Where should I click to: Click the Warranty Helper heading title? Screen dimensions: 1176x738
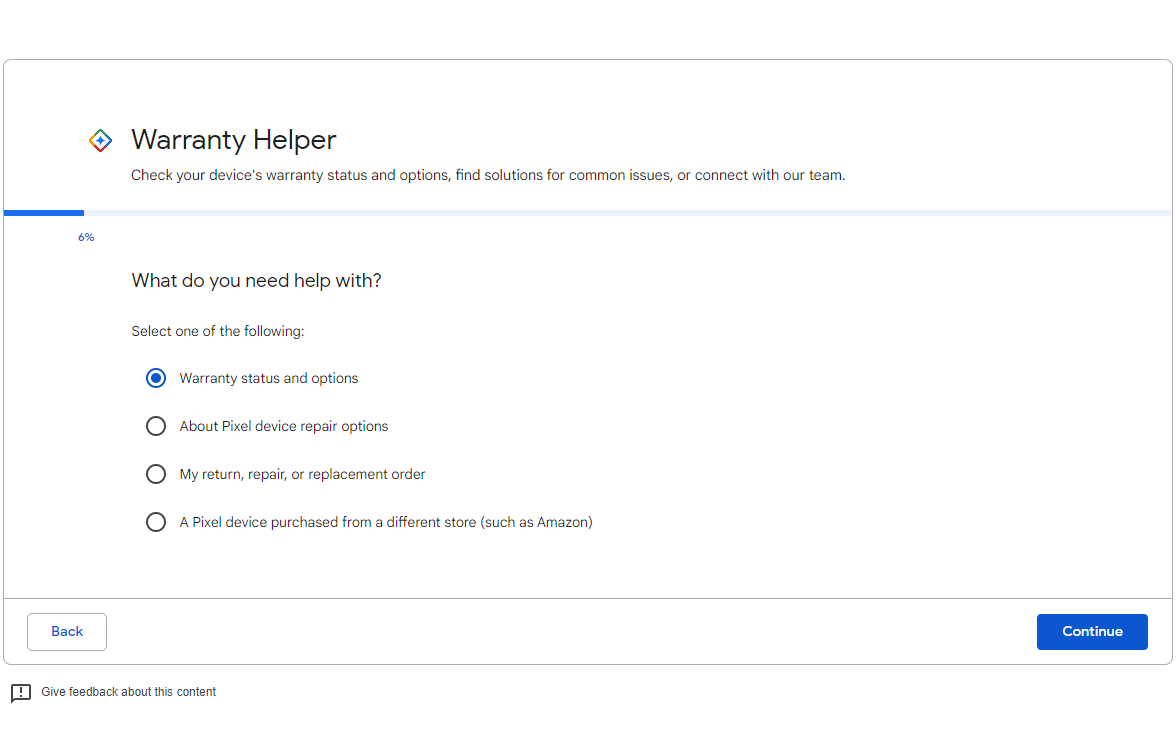click(233, 140)
